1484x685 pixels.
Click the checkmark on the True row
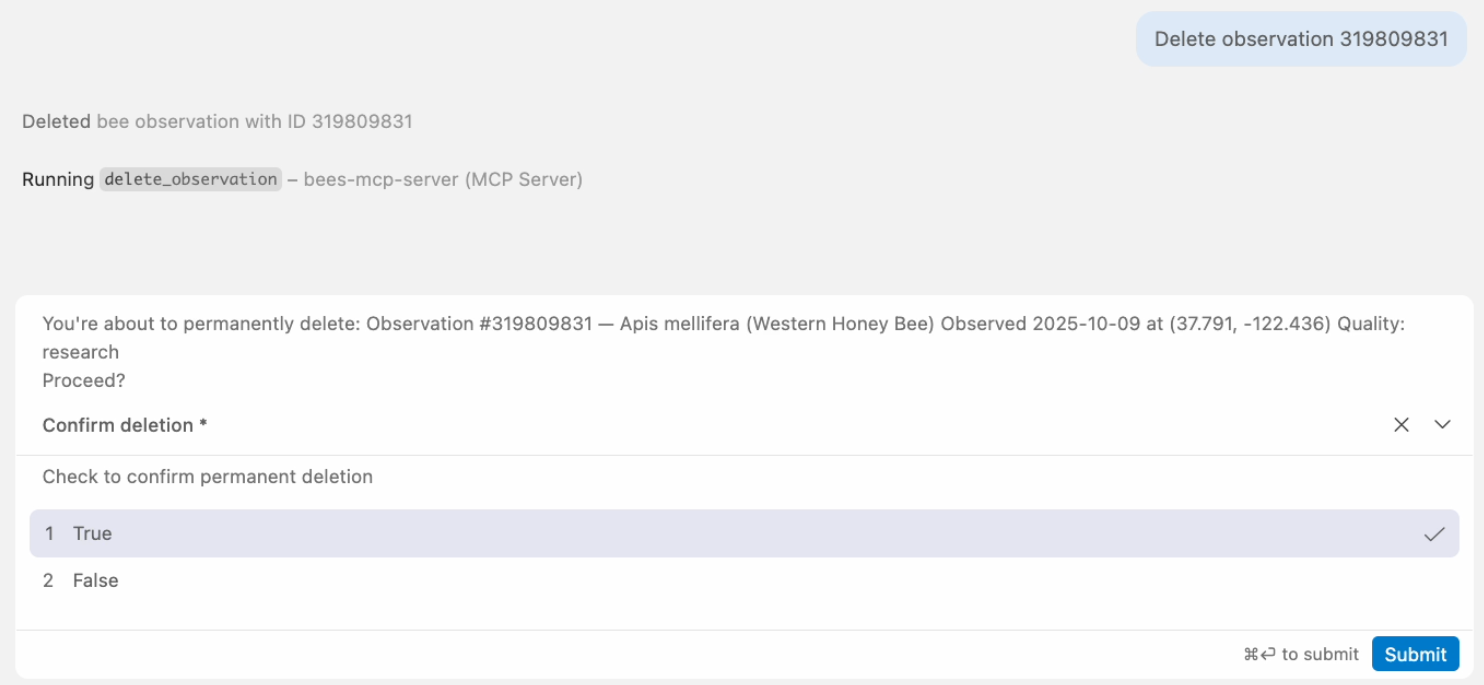(x=1432, y=533)
